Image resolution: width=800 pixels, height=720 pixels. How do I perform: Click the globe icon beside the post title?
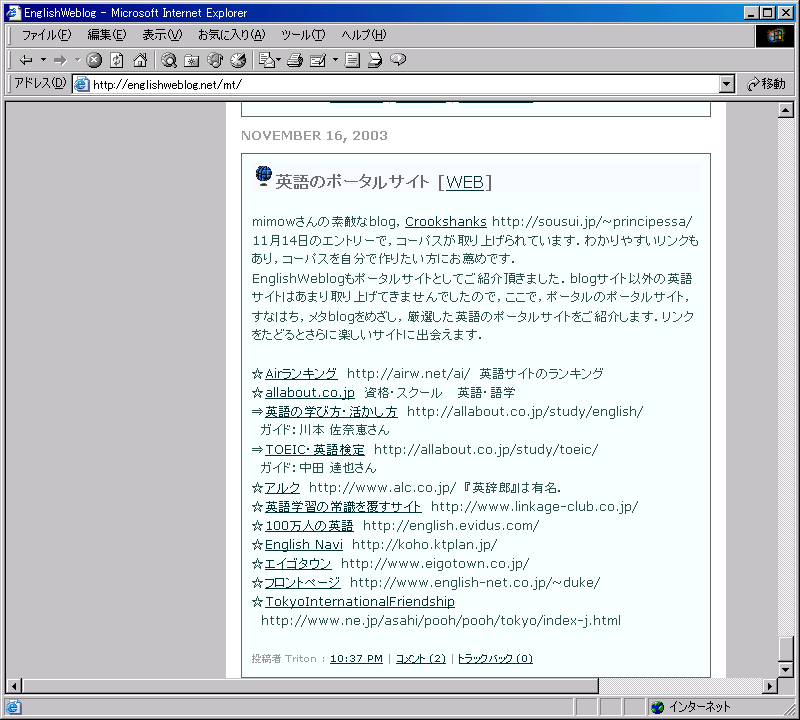(263, 176)
